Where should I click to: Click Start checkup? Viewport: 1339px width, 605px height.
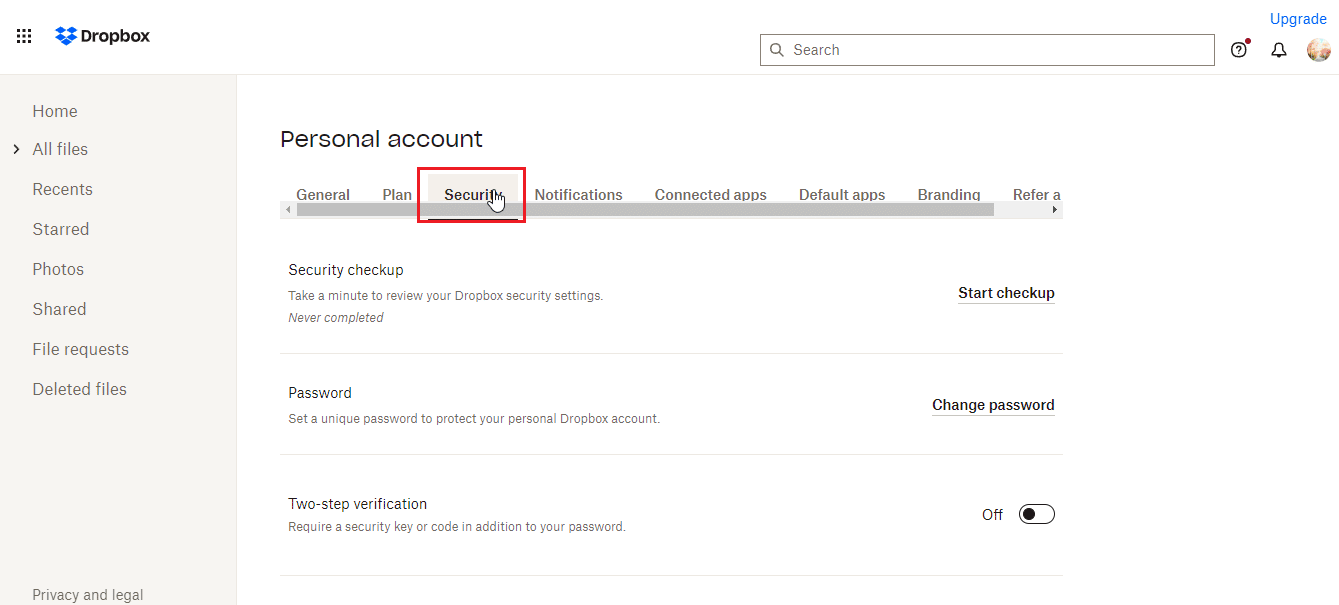point(1006,293)
